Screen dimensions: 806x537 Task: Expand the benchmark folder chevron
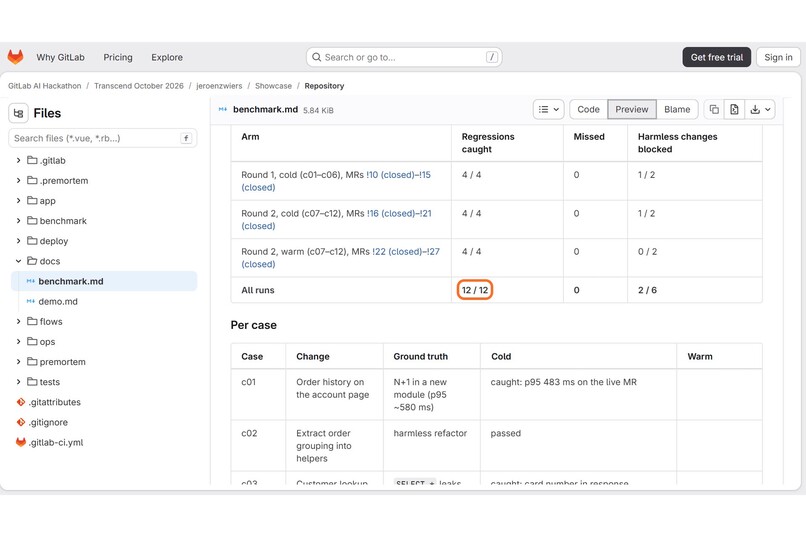(19, 220)
